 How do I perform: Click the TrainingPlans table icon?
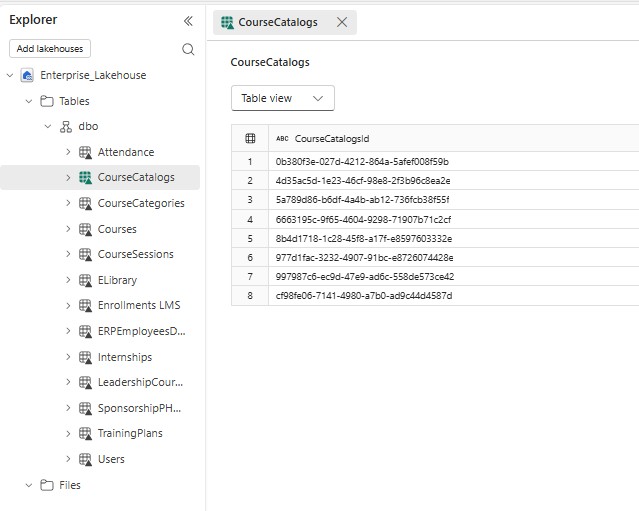(85, 434)
